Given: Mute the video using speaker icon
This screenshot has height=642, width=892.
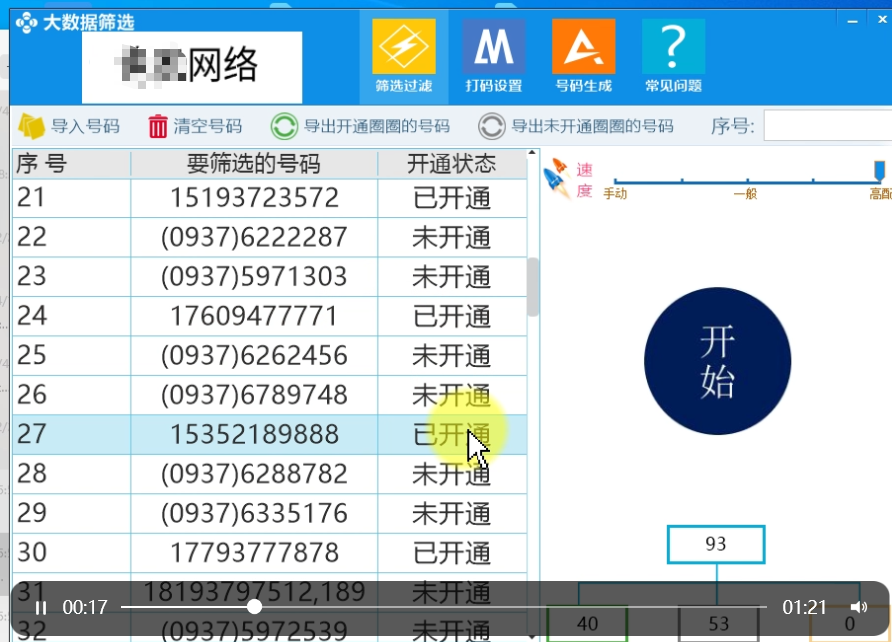Looking at the screenshot, I should [858, 607].
